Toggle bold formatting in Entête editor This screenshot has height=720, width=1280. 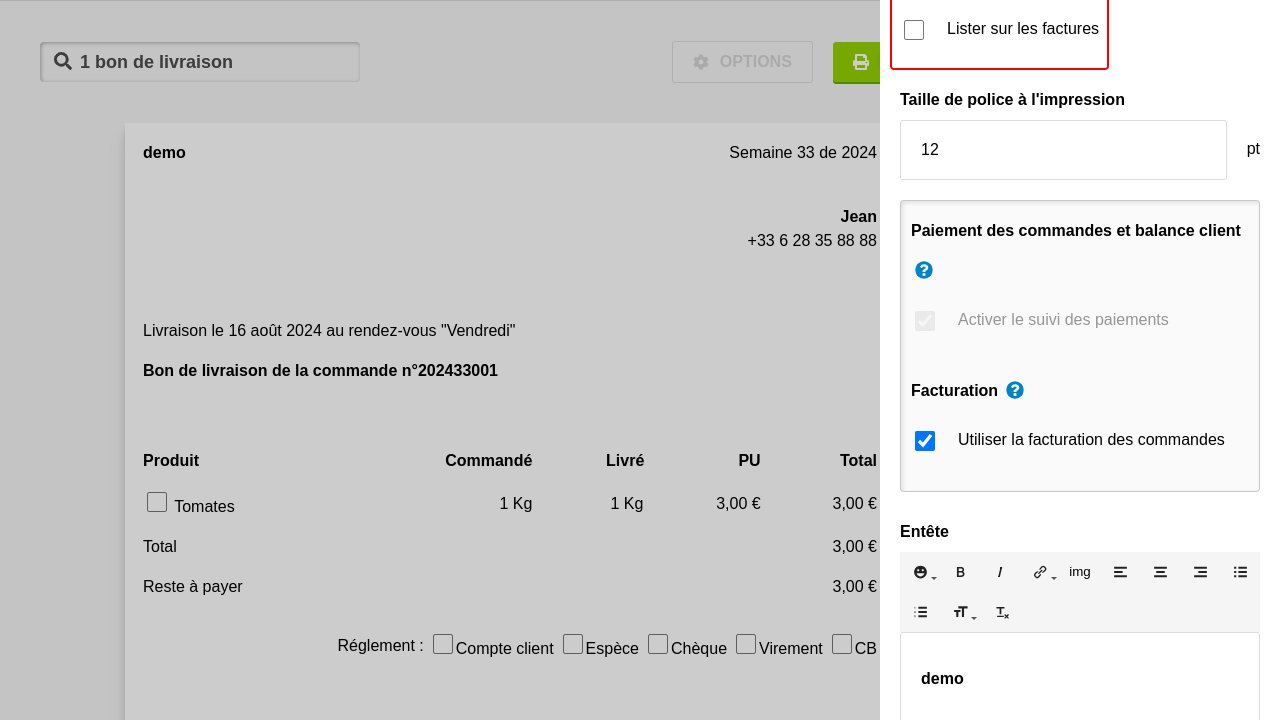(960, 572)
